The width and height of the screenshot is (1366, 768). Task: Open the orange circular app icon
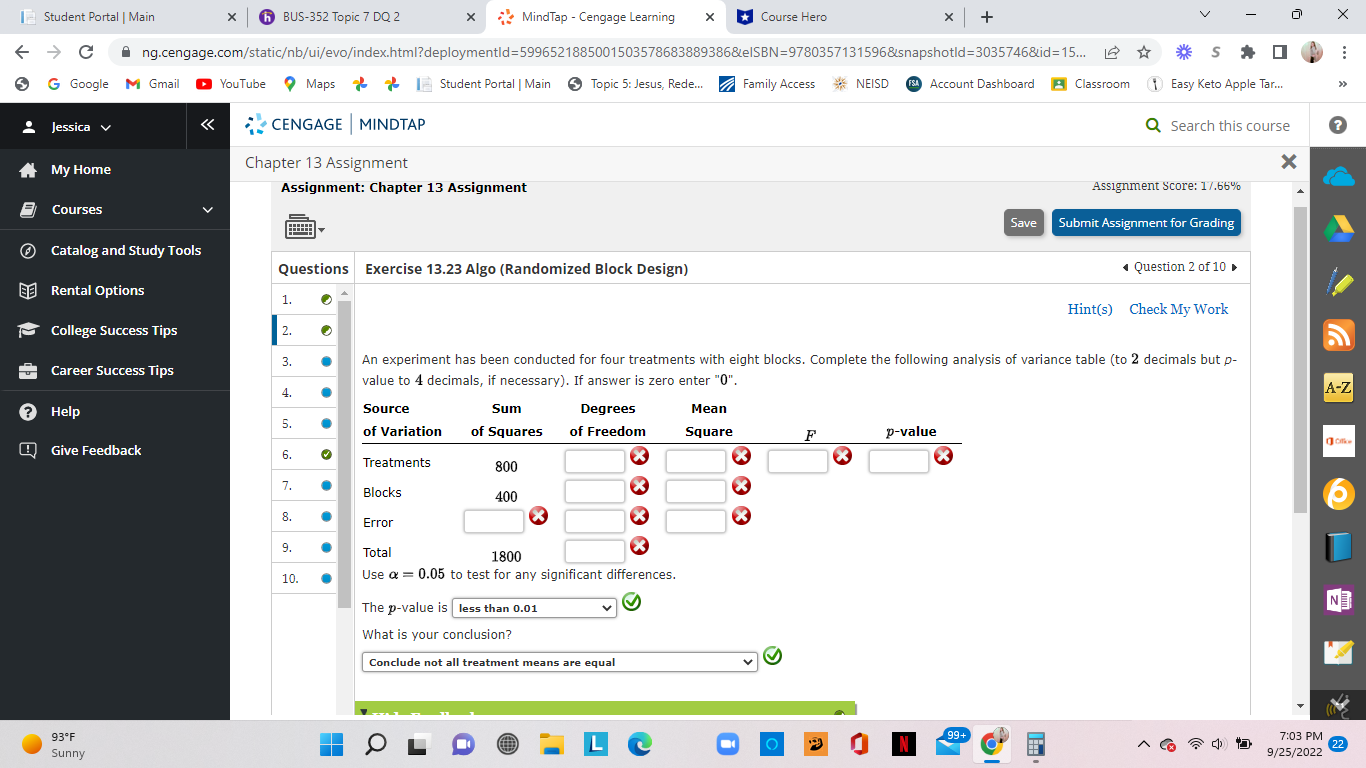coord(1339,493)
